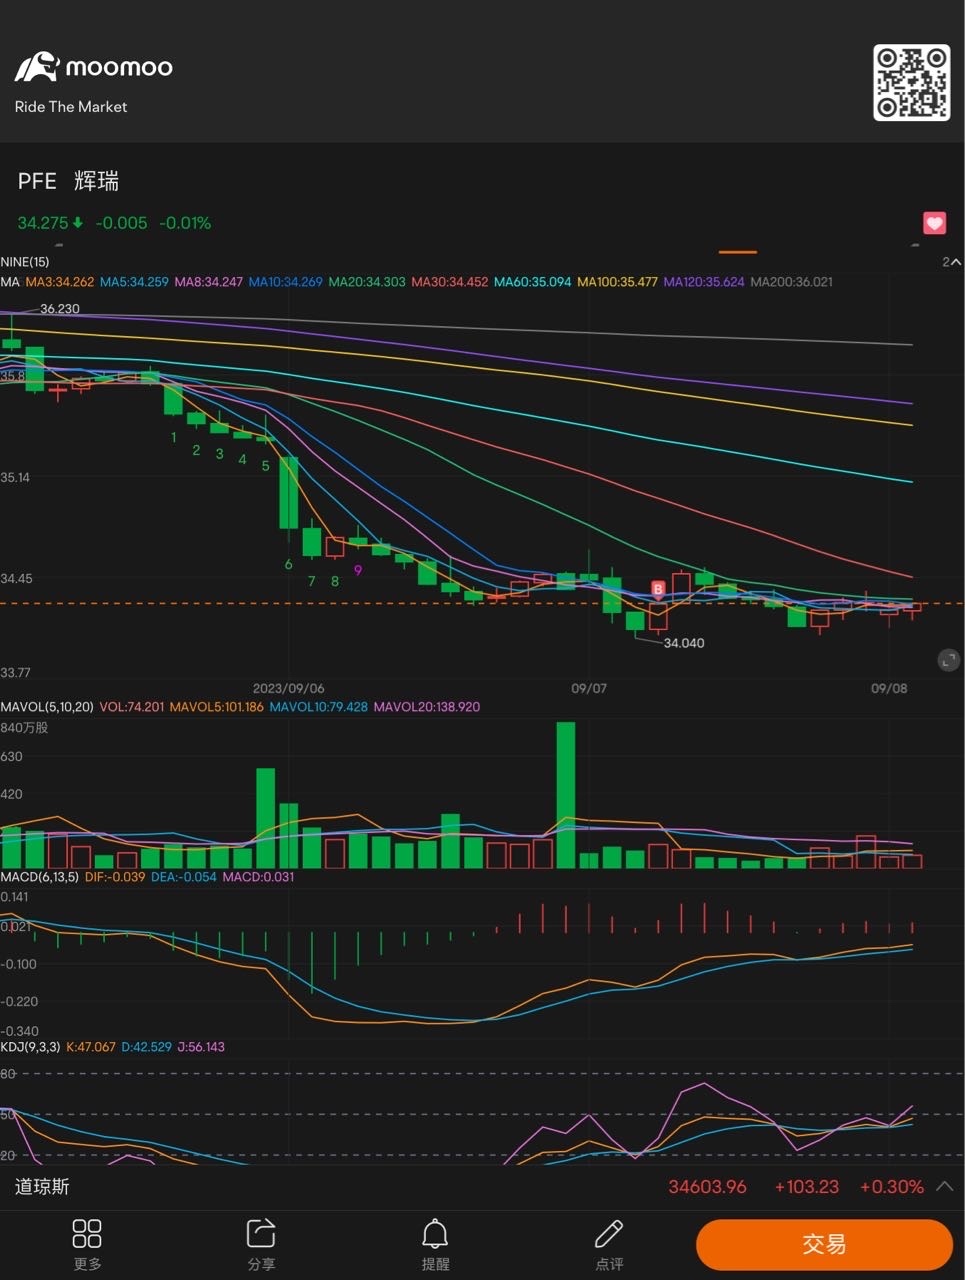The image size is (965, 1280).
Task: Click the MA200:36.021 legend entry
Action: pos(791,282)
